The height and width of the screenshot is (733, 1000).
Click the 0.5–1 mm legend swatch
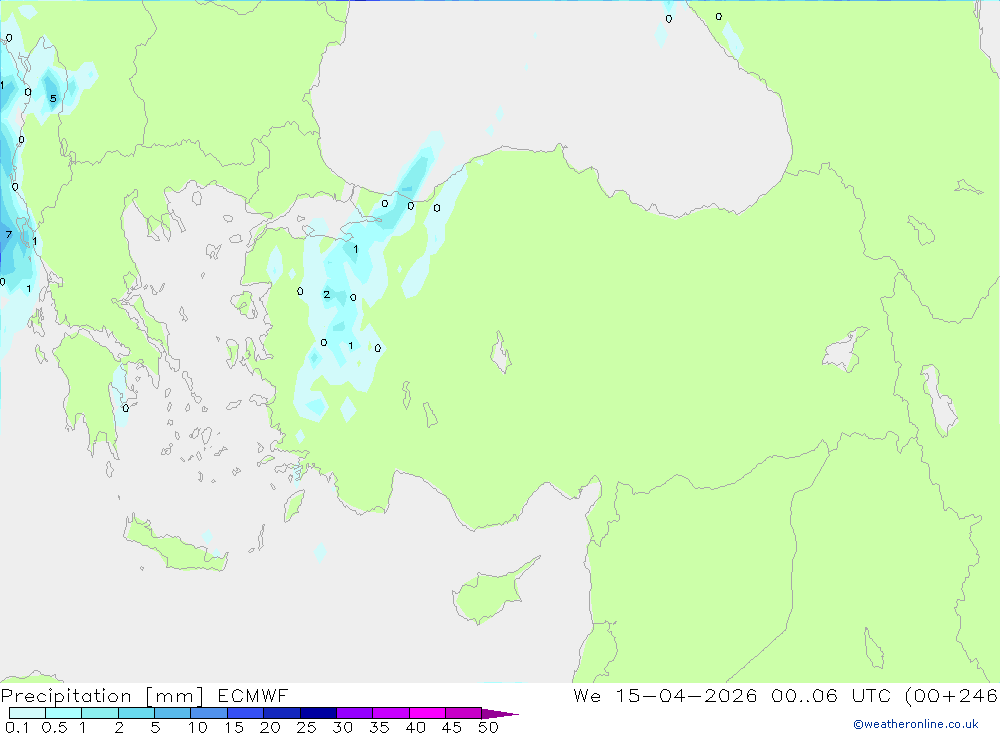(x=64, y=713)
